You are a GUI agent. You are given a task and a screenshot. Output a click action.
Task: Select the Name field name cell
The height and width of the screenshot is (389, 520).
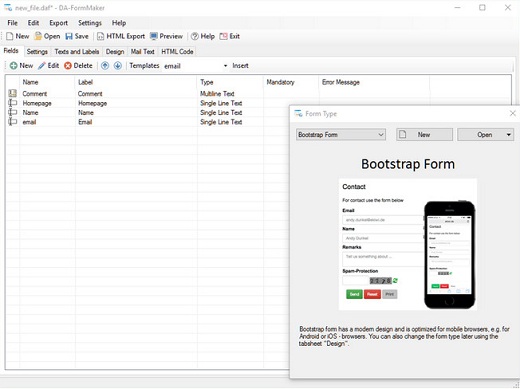tap(30, 113)
